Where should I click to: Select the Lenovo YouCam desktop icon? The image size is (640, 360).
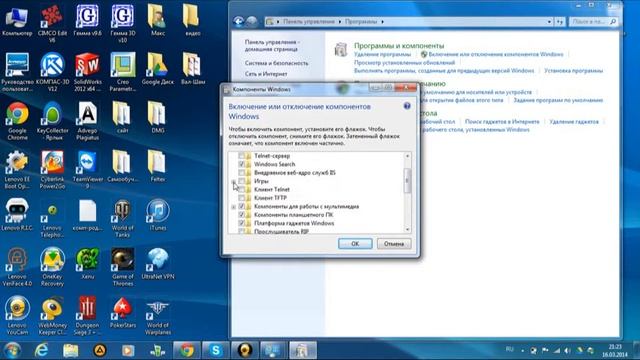pyautogui.click(x=17, y=316)
